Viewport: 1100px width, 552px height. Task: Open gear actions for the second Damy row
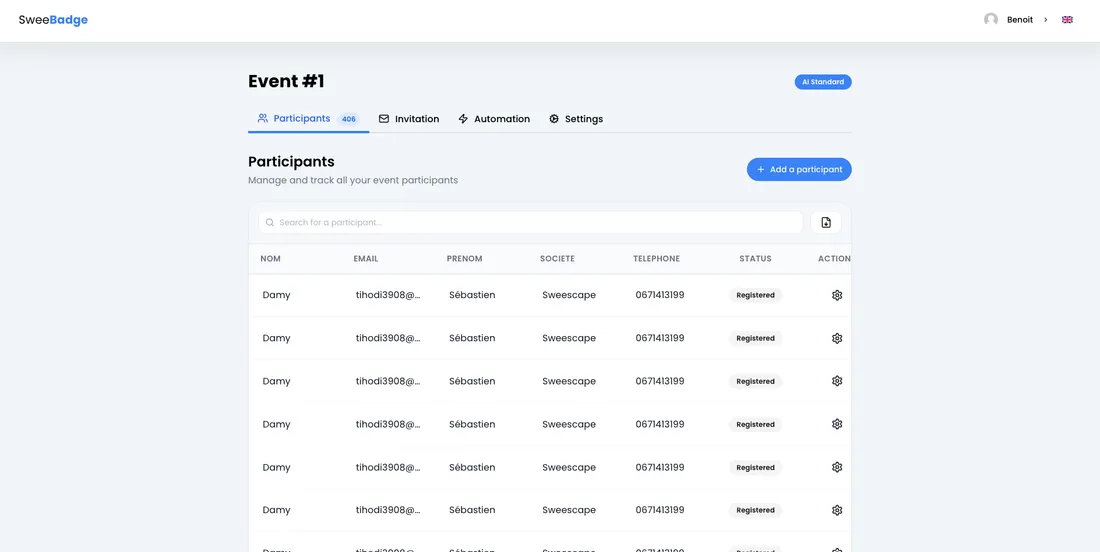pyautogui.click(x=836, y=338)
